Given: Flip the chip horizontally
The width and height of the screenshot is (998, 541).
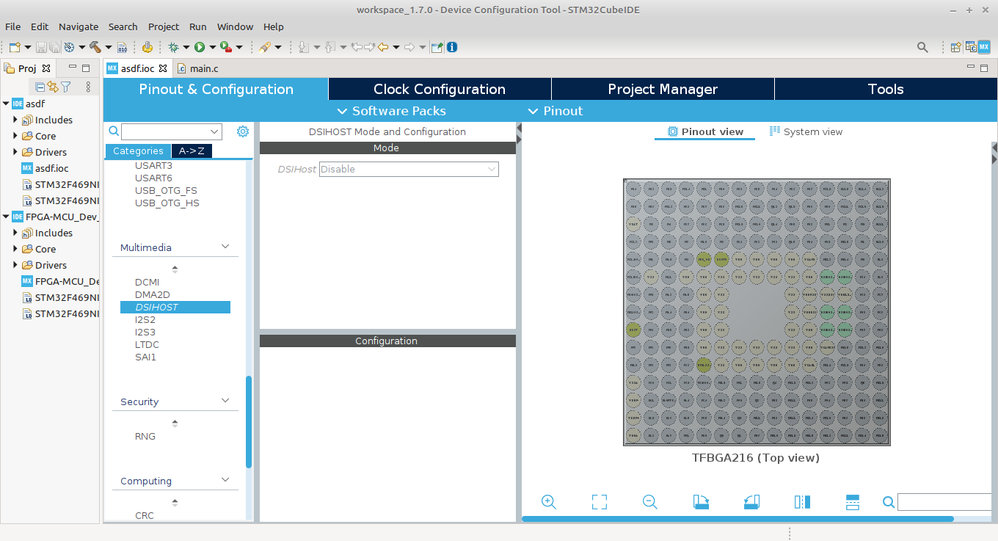Looking at the screenshot, I should click(x=802, y=502).
